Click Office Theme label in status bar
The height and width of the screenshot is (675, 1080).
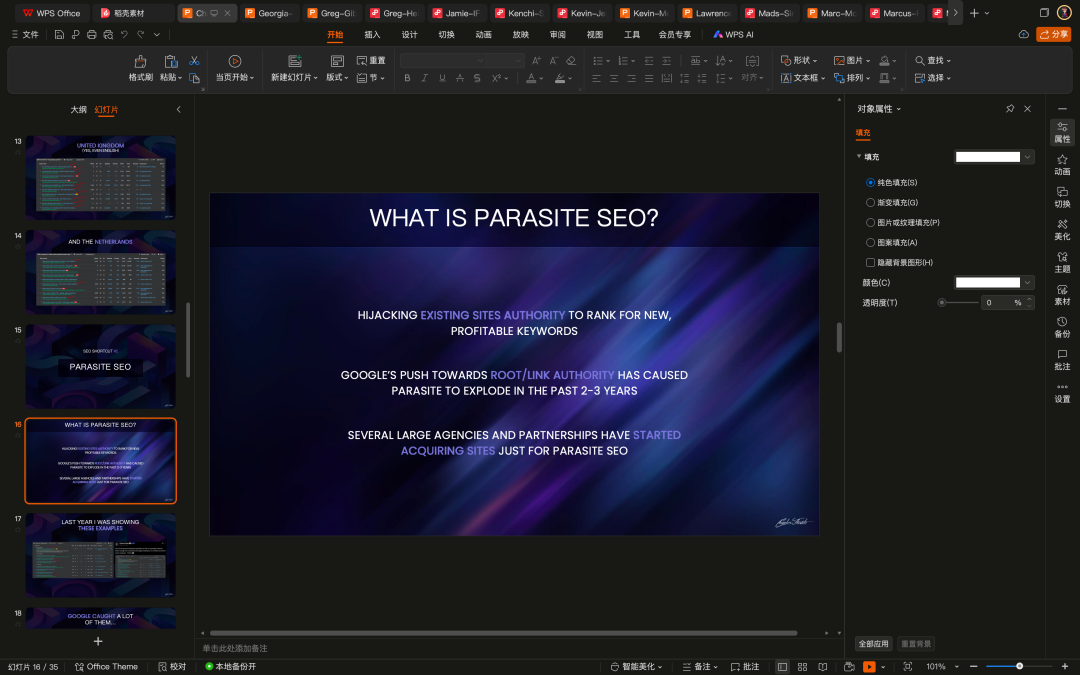(x=106, y=667)
